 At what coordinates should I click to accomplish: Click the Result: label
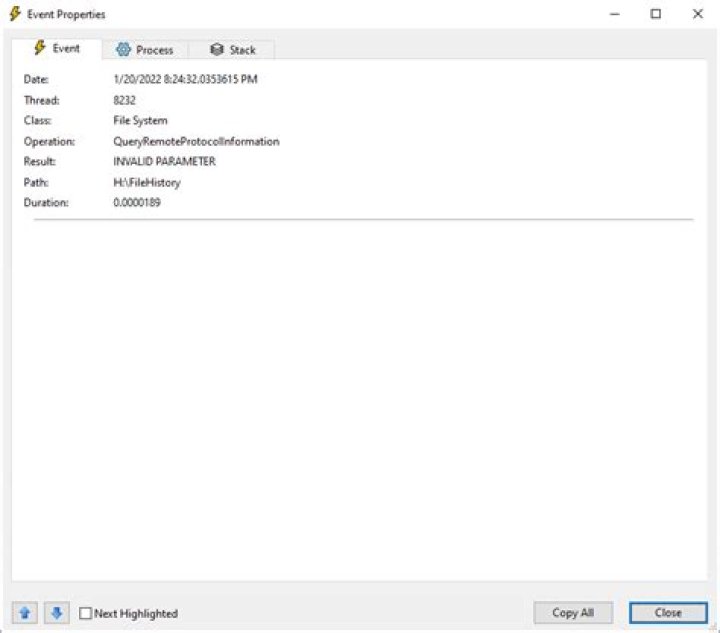(39, 162)
